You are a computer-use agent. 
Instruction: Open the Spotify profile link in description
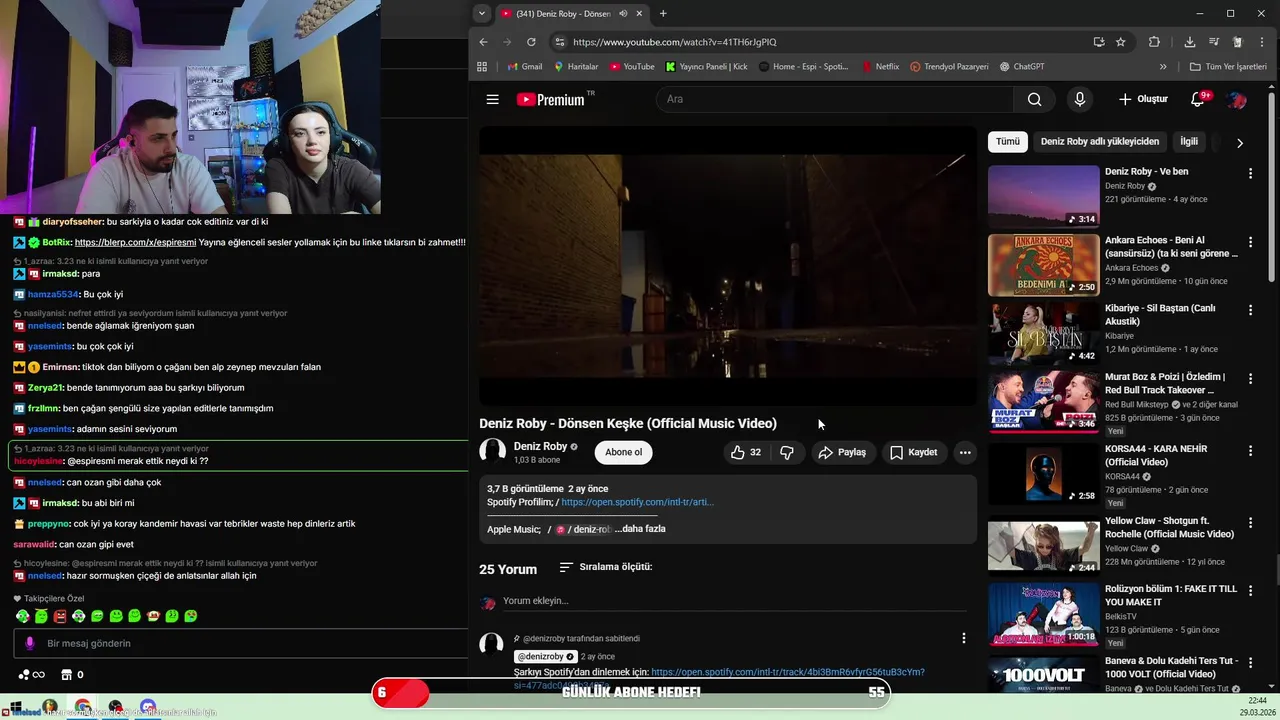click(637, 502)
